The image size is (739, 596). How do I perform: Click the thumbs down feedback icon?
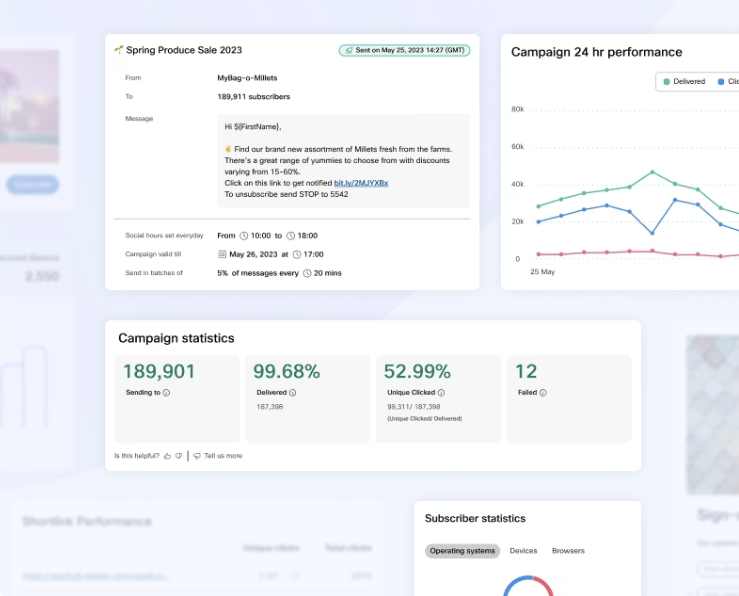pyautogui.click(x=179, y=456)
